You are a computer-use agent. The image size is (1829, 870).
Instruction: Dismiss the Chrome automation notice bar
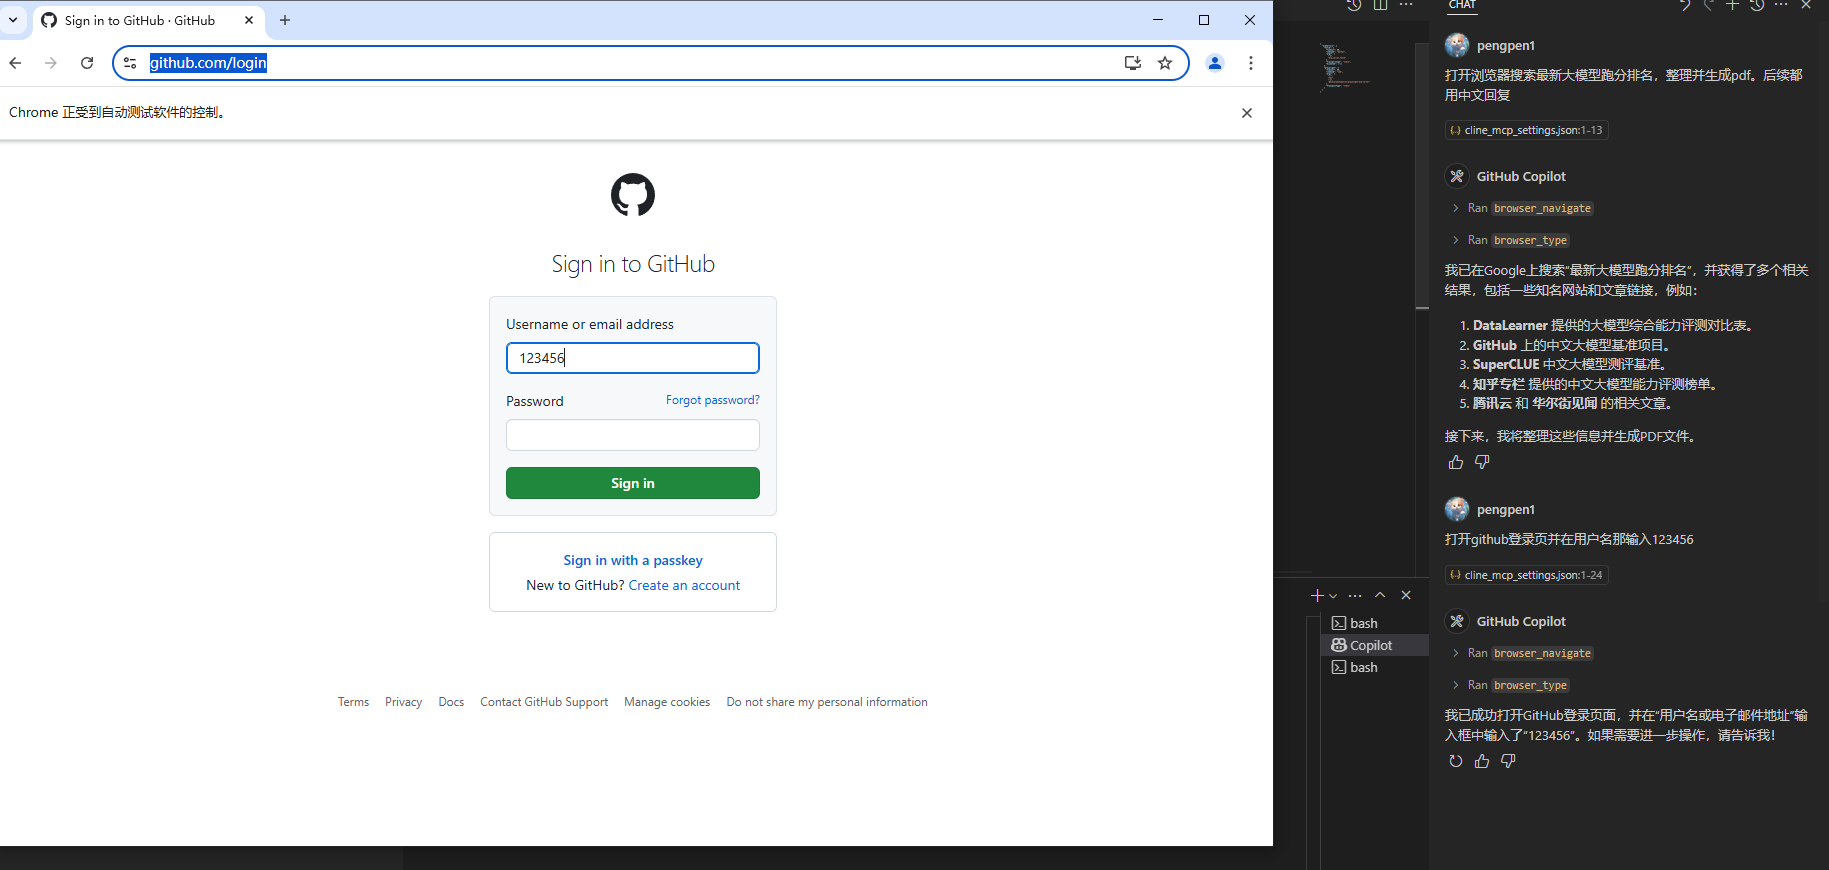(1247, 113)
